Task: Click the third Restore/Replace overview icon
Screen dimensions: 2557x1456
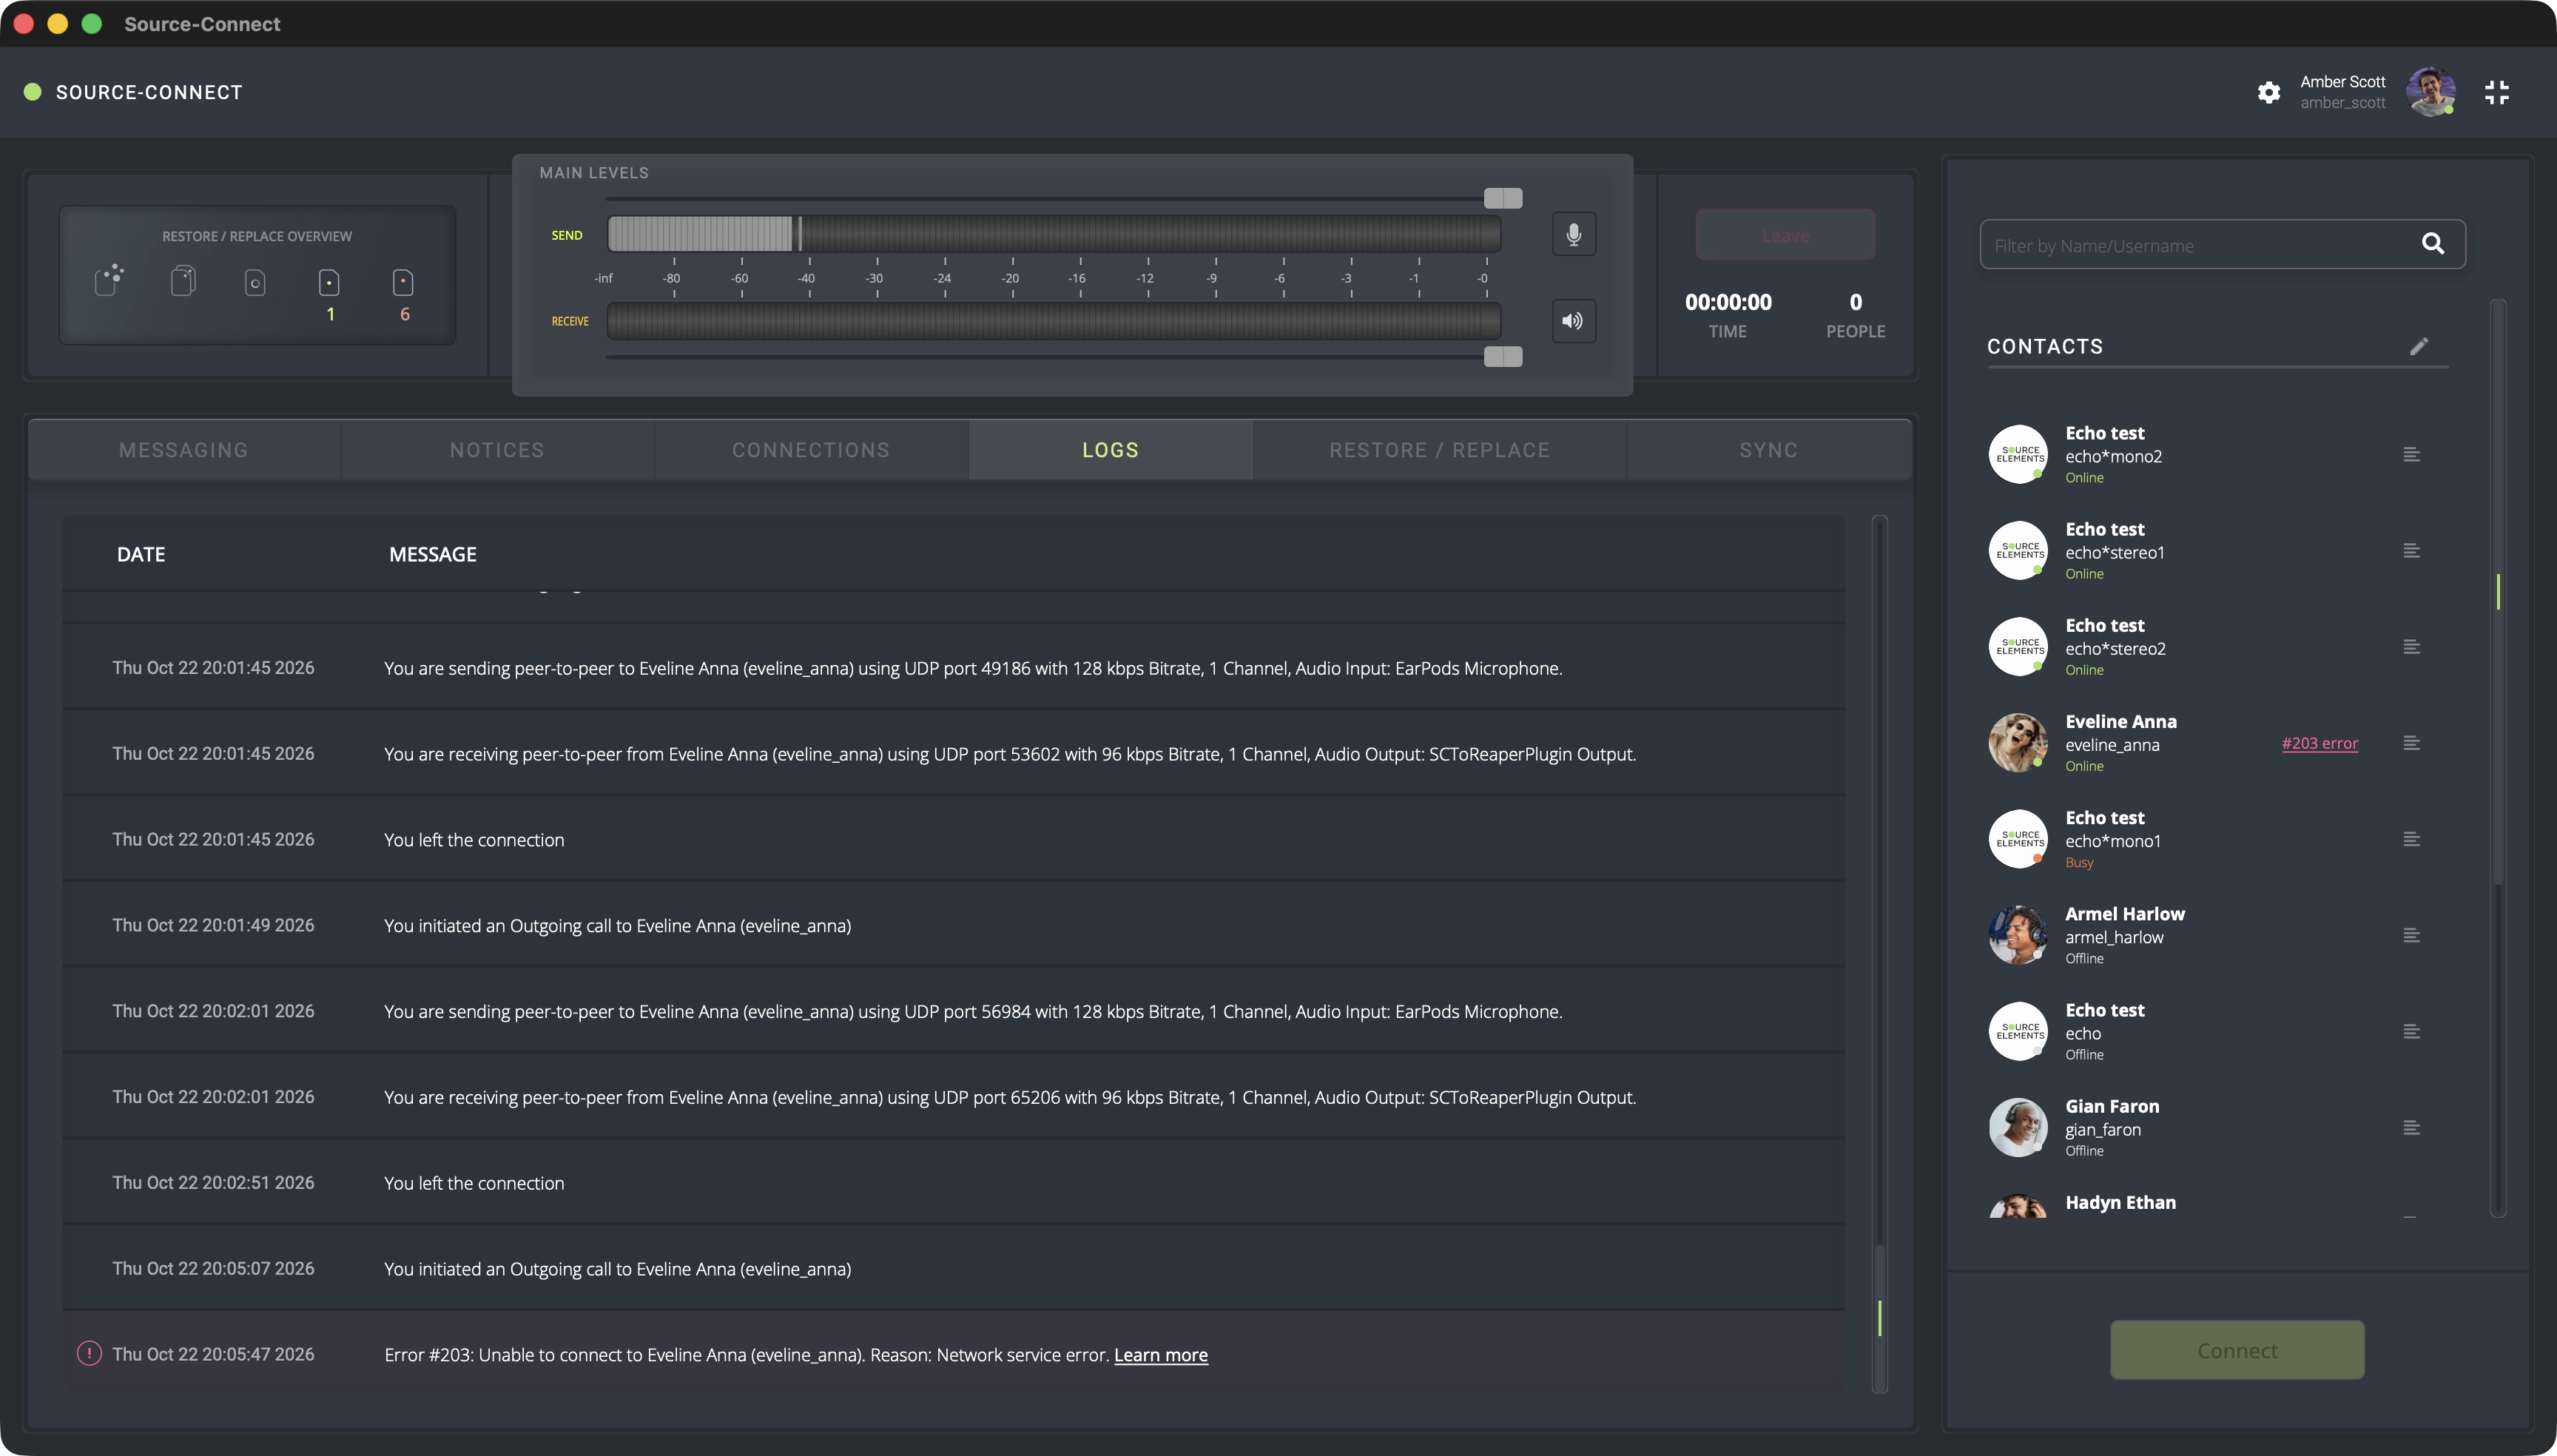Action: pos(255,283)
